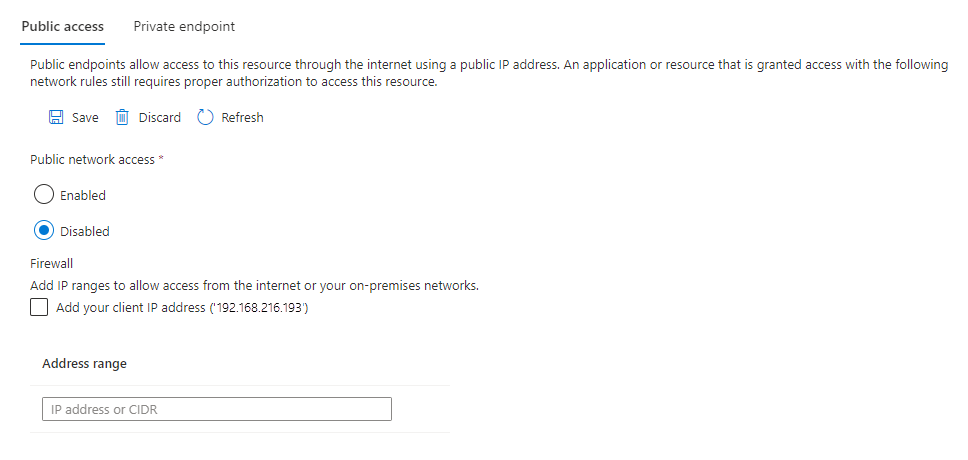The width and height of the screenshot is (968, 460).
Task: Focus the IP address or CIDR field
Action: pyautogui.click(x=216, y=410)
